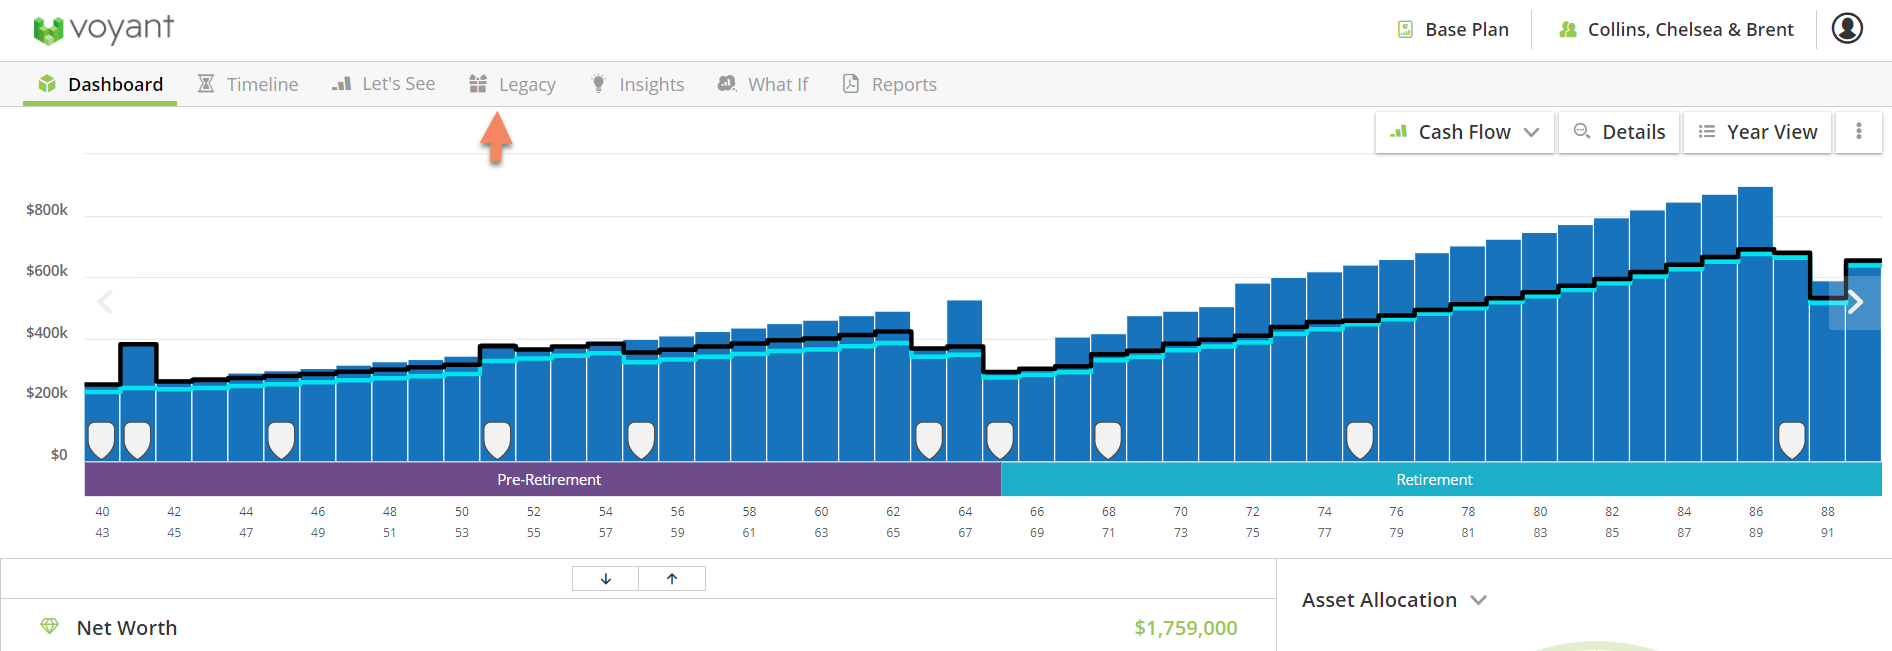Switch to the Timeline tab
This screenshot has height=651, width=1892.
pyautogui.click(x=248, y=85)
